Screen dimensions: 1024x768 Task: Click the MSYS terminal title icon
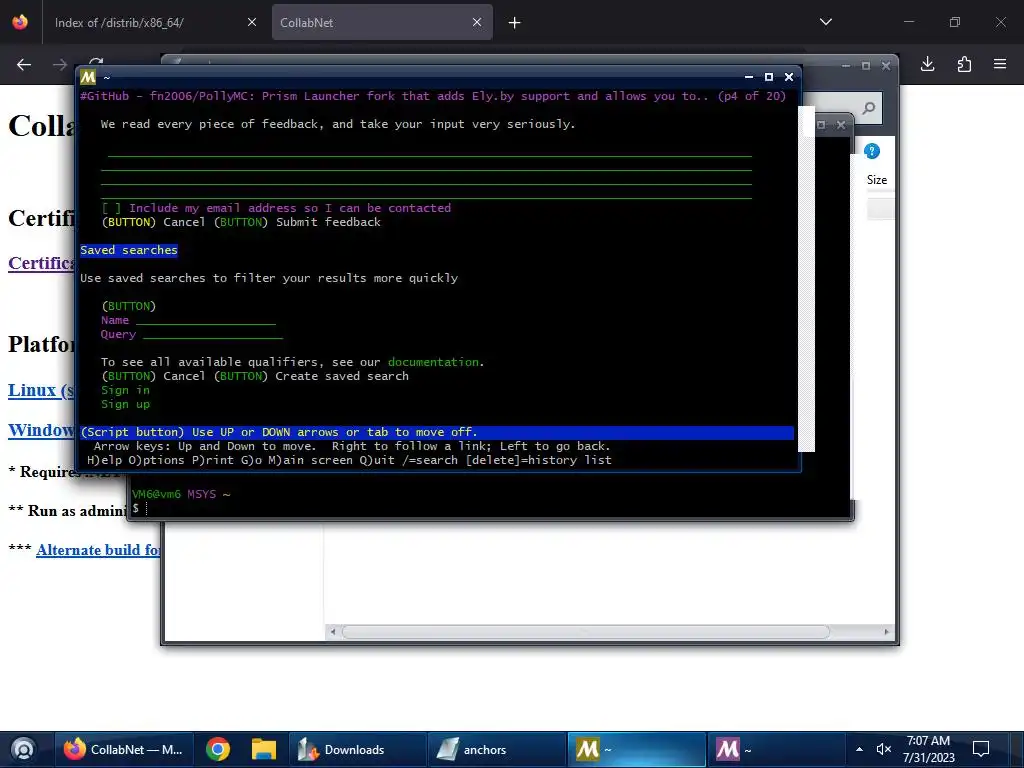tap(88, 77)
